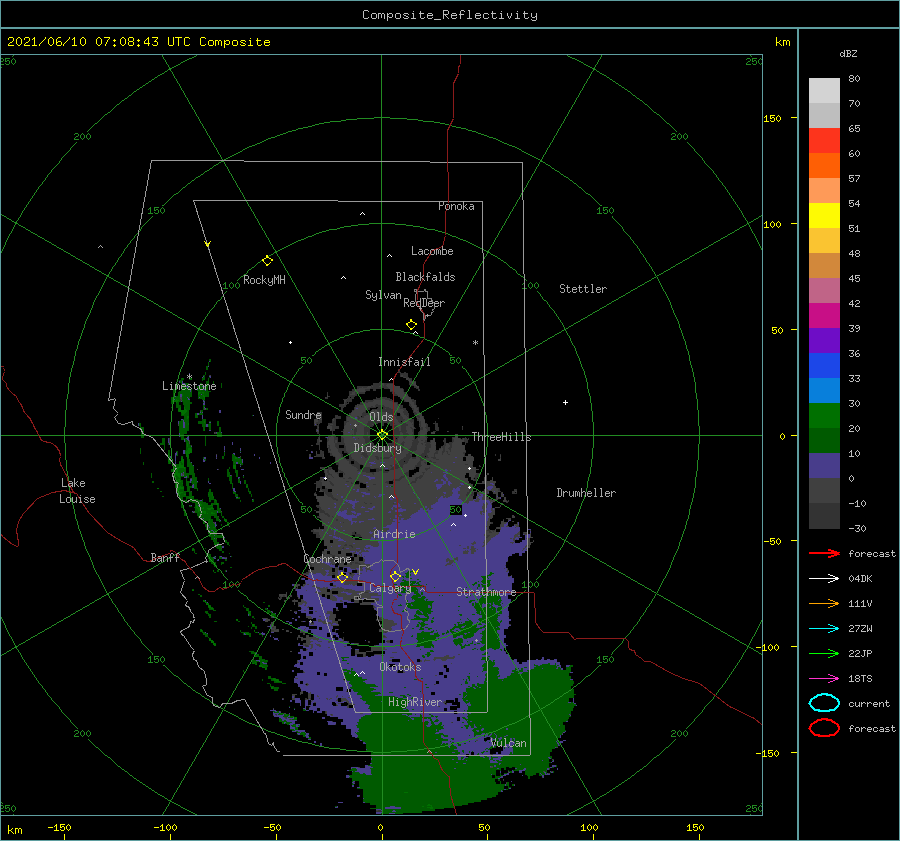Click the red forecast arrow legend icon
The image size is (900, 841).
point(824,553)
